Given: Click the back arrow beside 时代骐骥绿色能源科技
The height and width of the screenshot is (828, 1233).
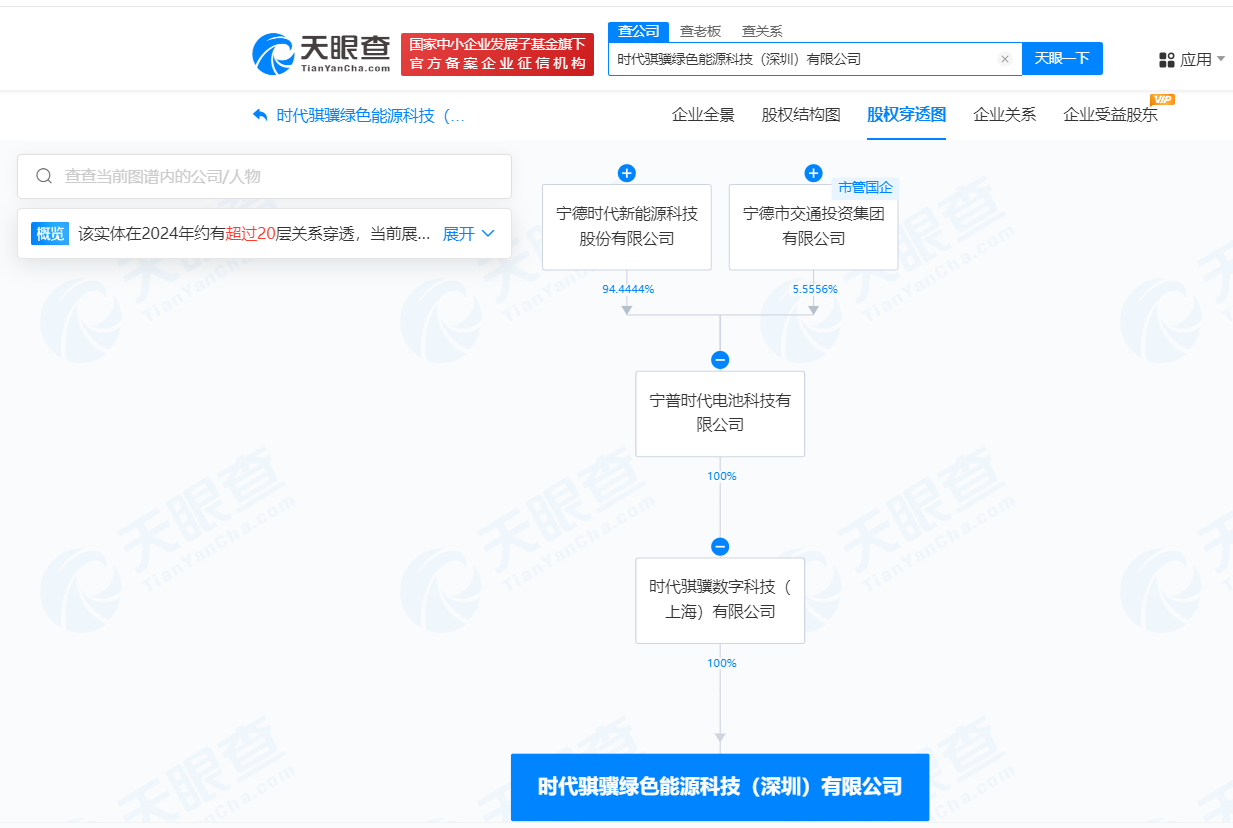Looking at the screenshot, I should (260, 115).
